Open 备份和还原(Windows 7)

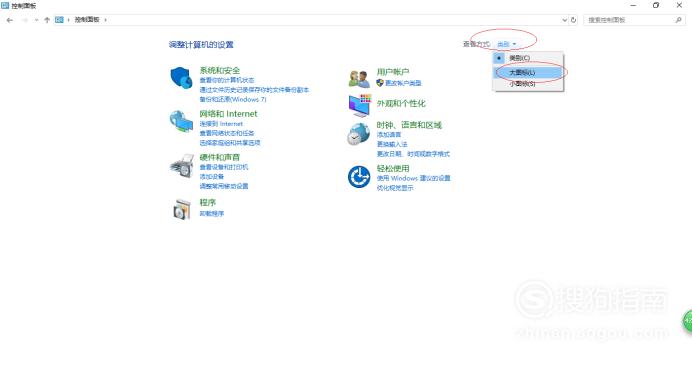point(233,100)
